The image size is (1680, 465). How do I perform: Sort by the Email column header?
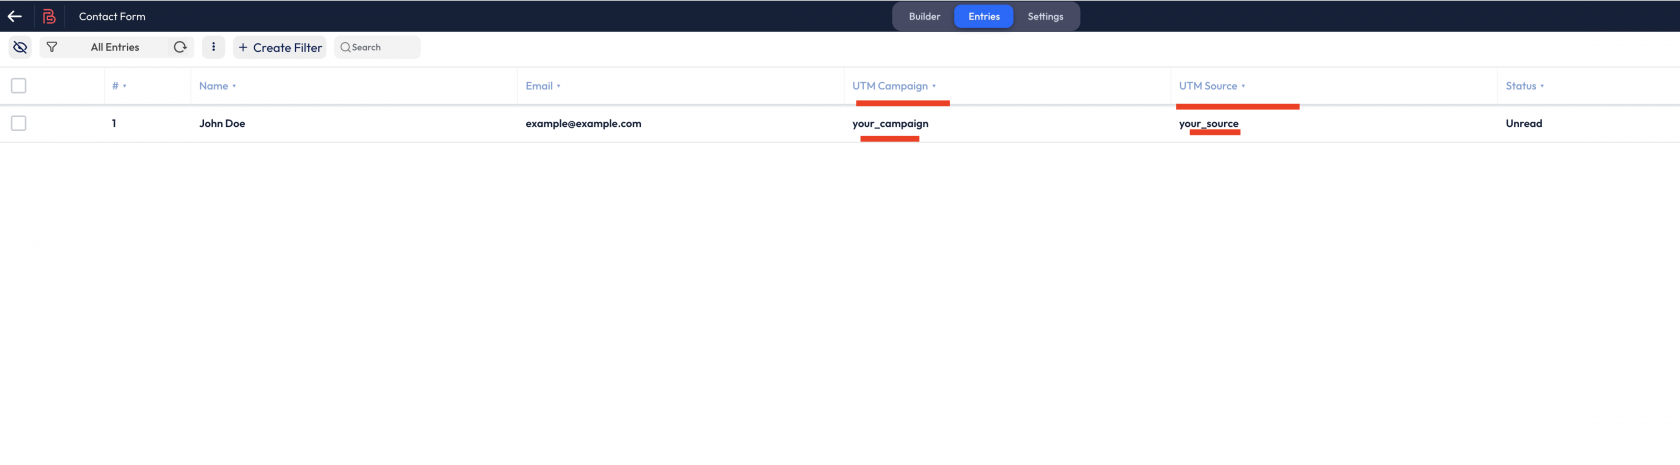pos(543,86)
